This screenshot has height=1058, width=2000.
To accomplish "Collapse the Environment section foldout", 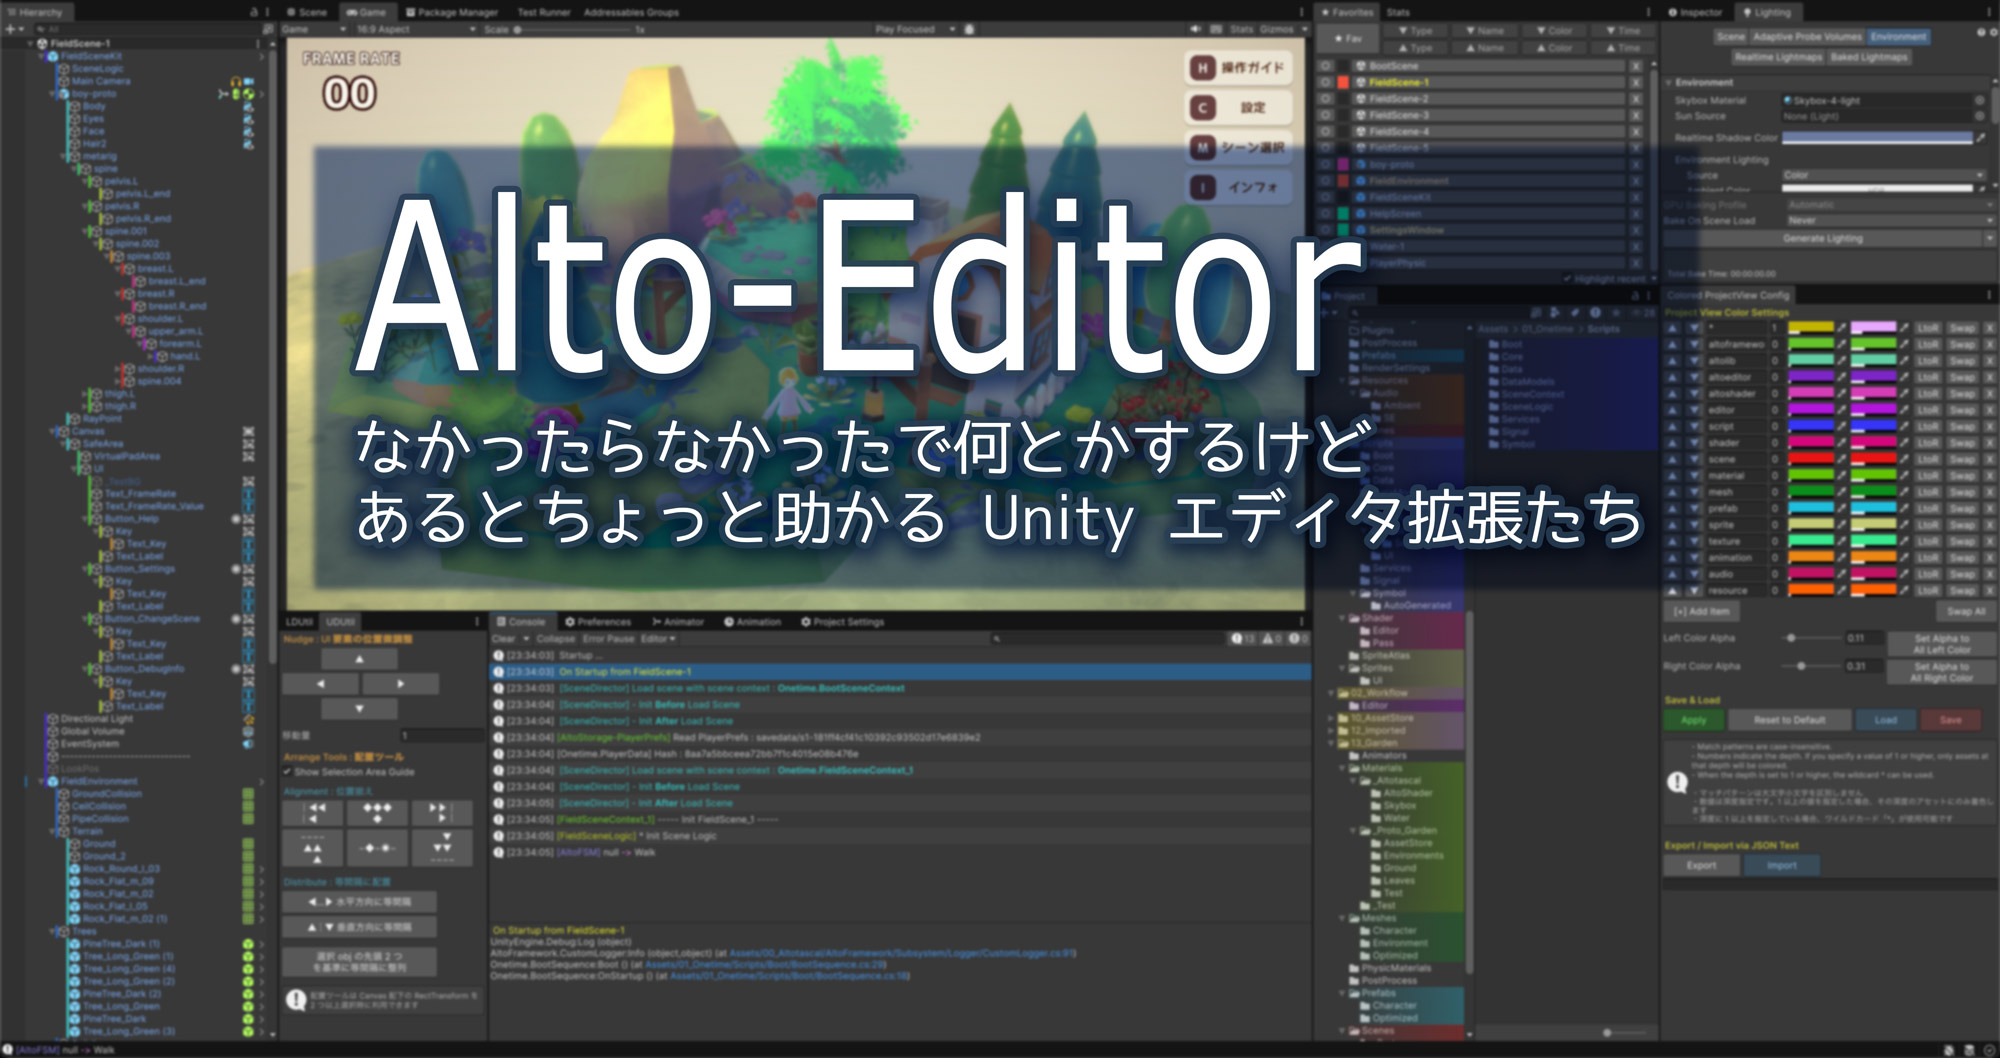I will point(1669,82).
